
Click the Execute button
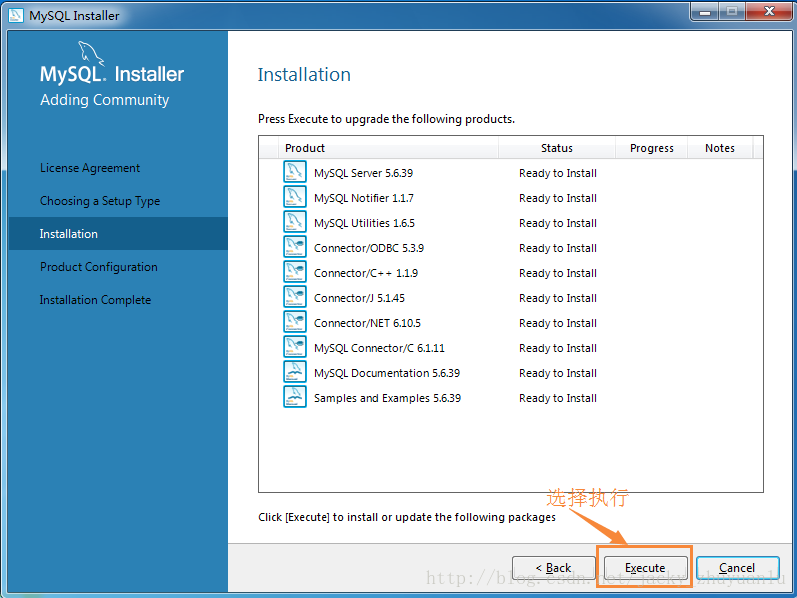[645, 567]
